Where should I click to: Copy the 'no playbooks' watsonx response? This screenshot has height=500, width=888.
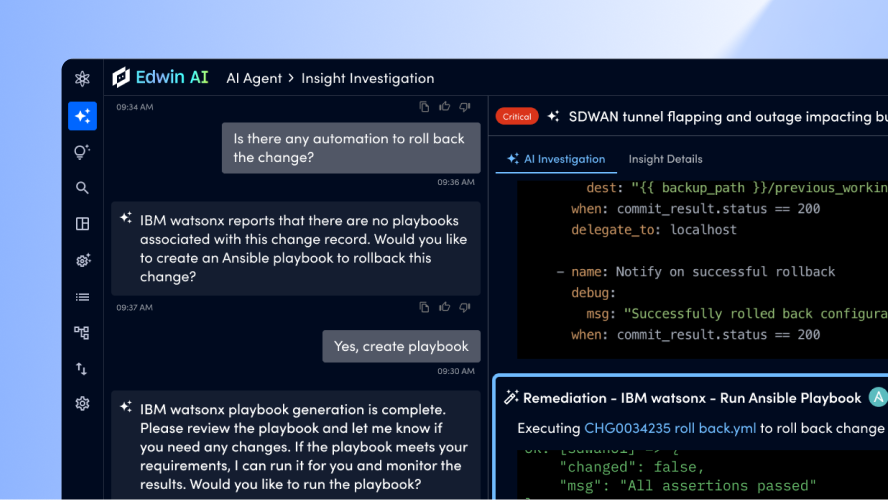425,307
